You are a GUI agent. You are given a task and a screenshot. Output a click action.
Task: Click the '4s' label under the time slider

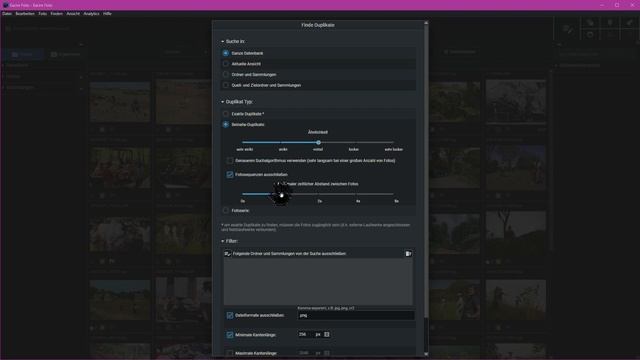click(358, 201)
